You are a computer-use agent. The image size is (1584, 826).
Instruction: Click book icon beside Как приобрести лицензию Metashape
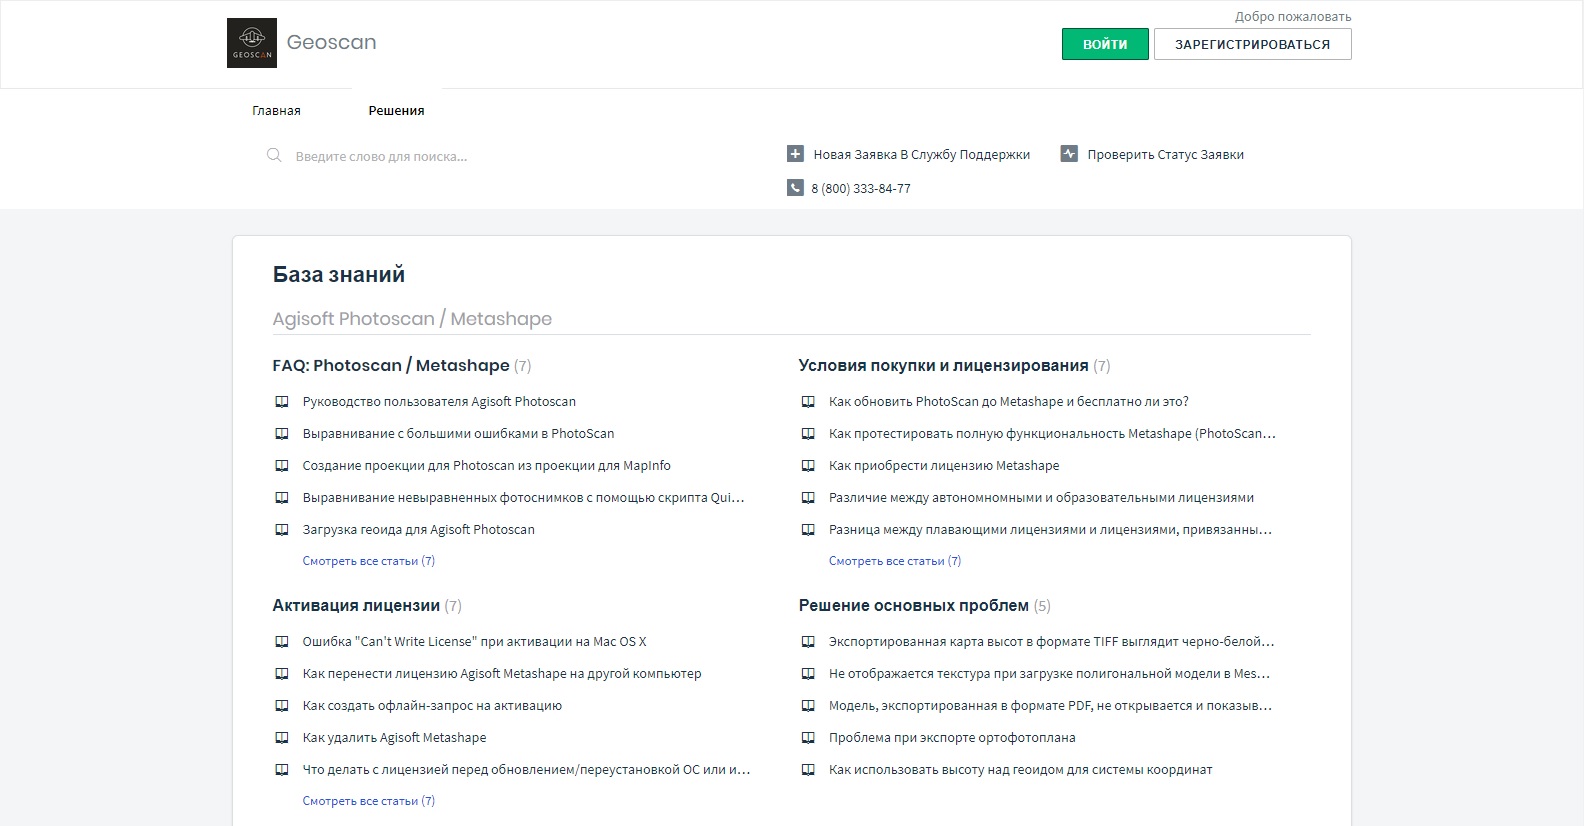(808, 466)
